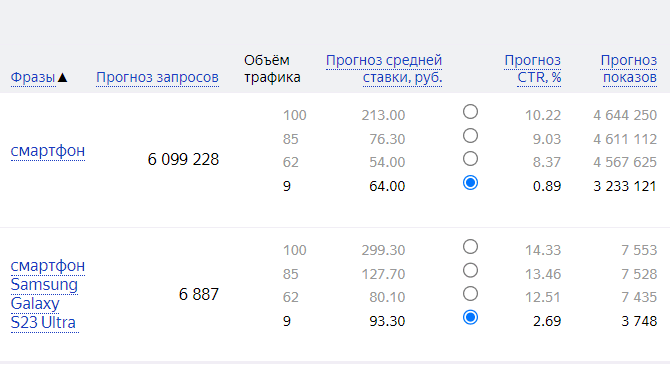Click the 8.37 CTR value
Screen dimensions: 670x370
[547, 162]
